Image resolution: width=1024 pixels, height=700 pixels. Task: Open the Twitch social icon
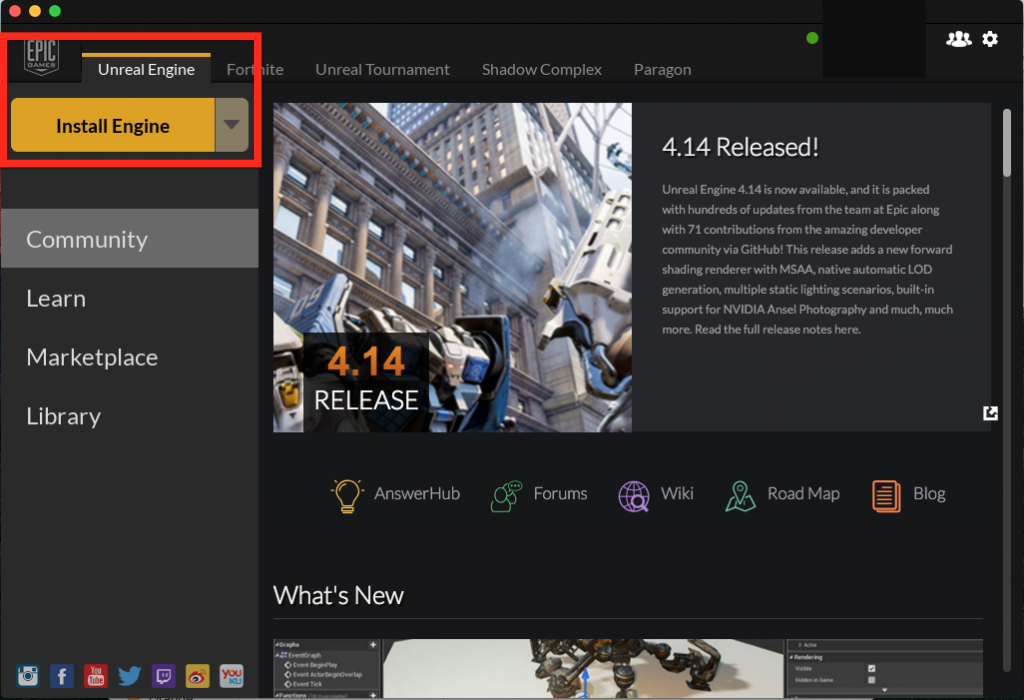point(163,675)
